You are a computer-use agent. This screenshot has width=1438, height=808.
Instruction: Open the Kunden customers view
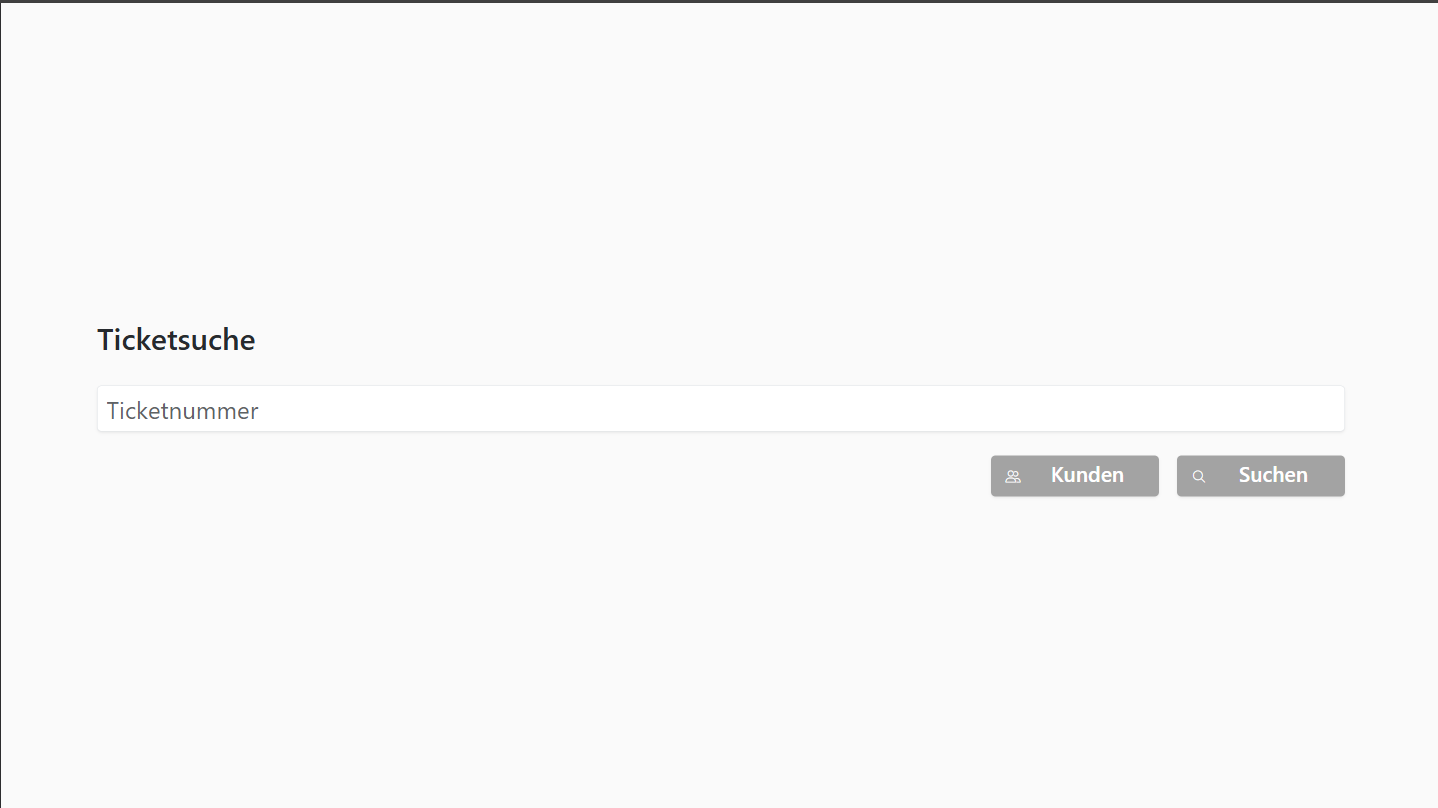1075,476
